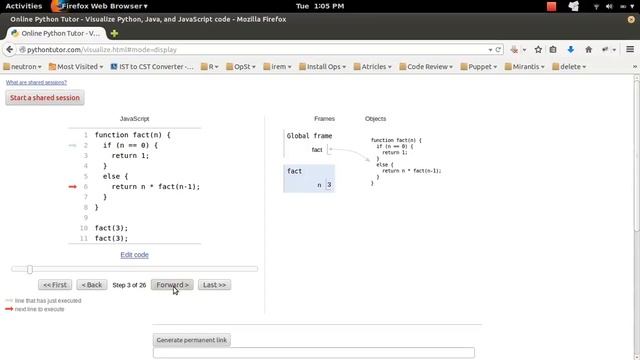Open the Firefox hamburger menu

pos(630,49)
